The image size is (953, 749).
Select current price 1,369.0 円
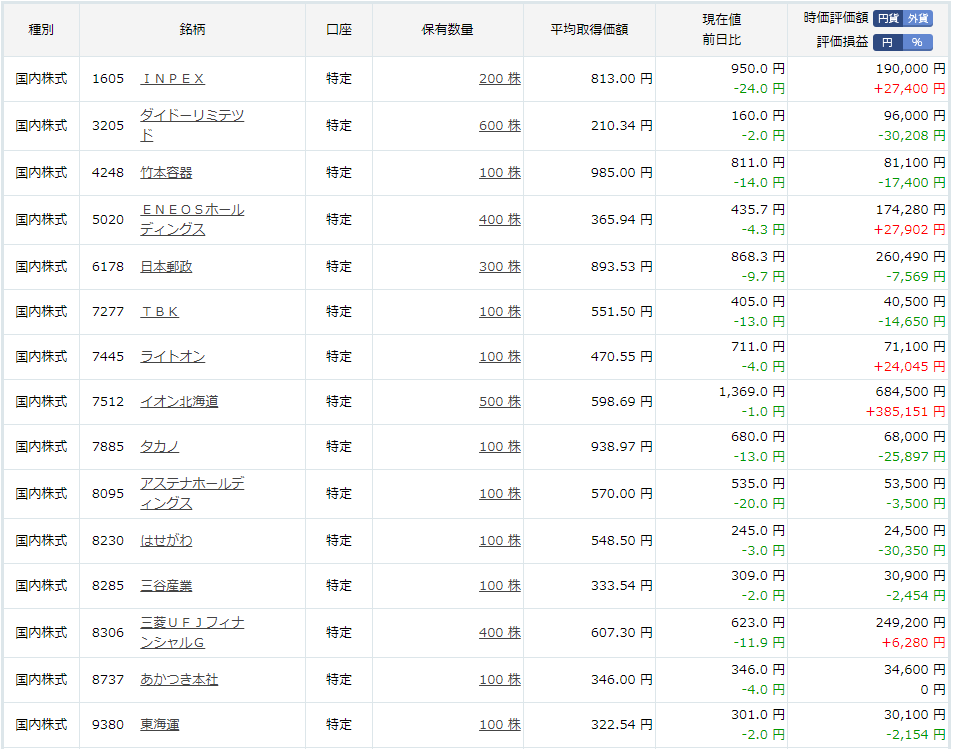(x=752, y=392)
